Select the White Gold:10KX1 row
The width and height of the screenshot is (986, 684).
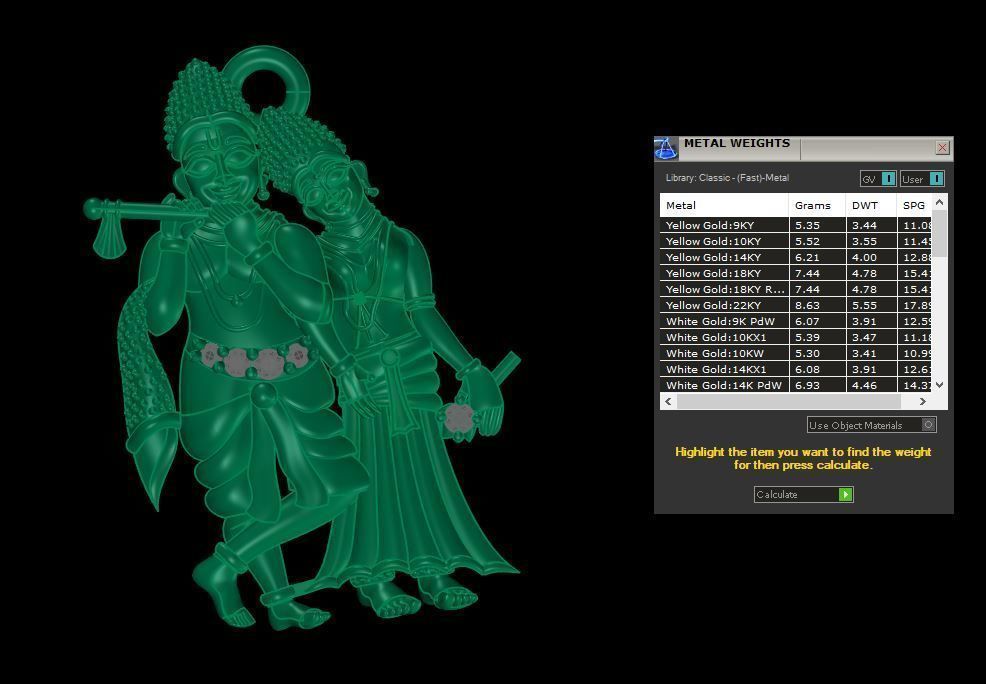coord(795,338)
